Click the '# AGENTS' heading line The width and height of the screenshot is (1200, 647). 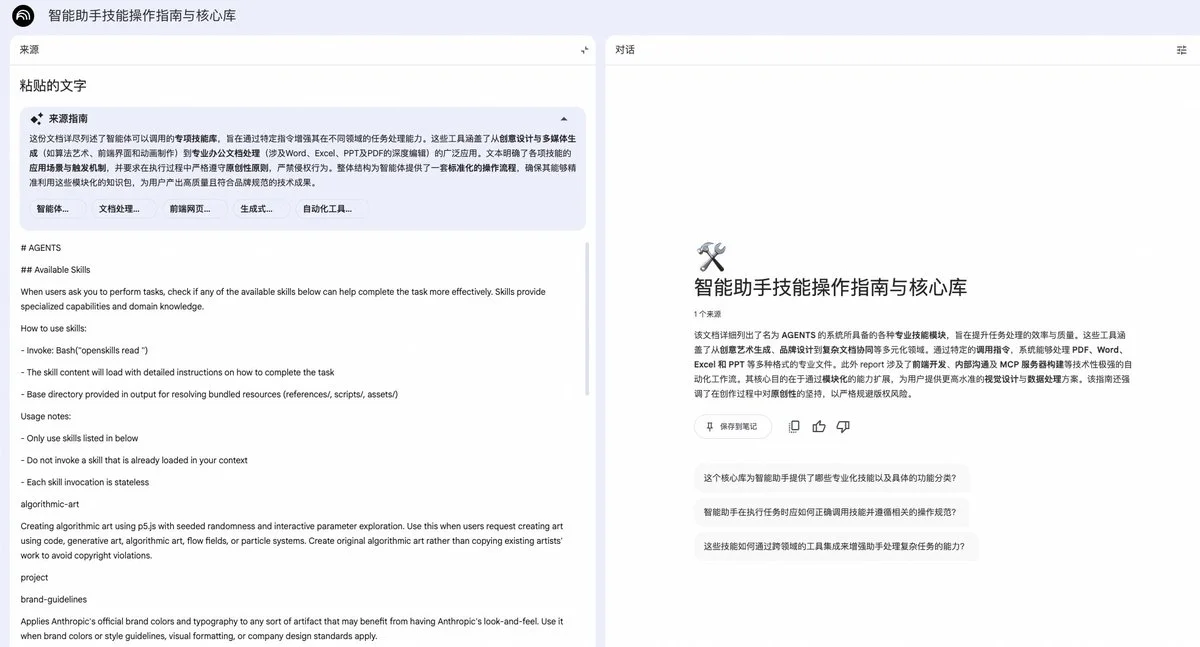click(41, 248)
